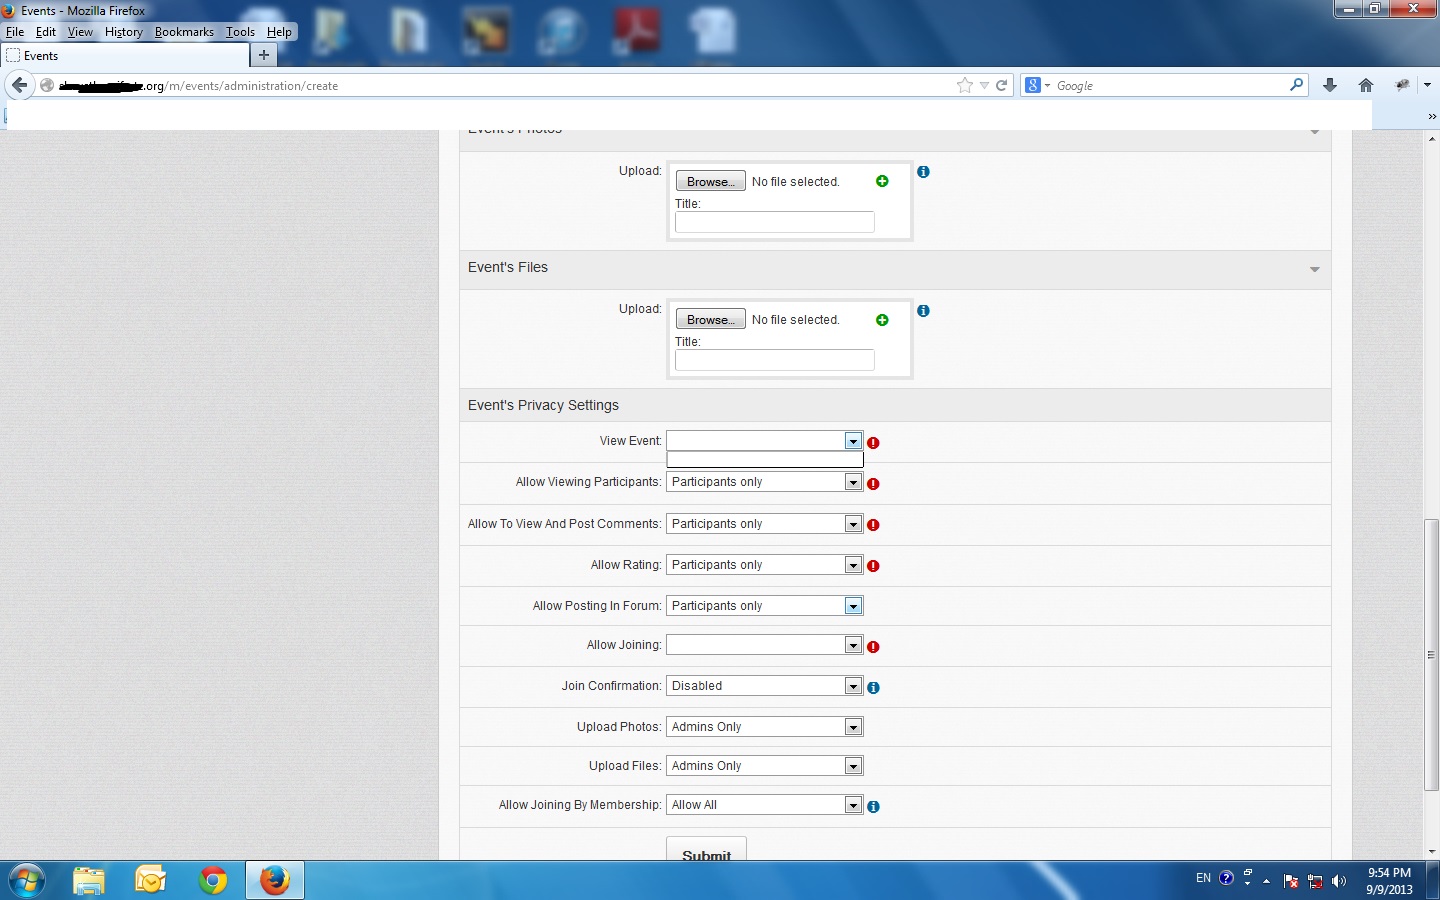Screen dimensions: 1440x900
Task: Open the Bookmarks menu
Action: coord(184,32)
